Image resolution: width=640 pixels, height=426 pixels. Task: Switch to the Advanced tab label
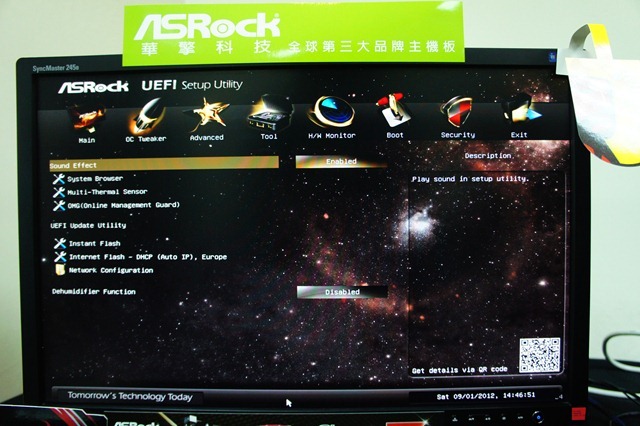(207, 138)
